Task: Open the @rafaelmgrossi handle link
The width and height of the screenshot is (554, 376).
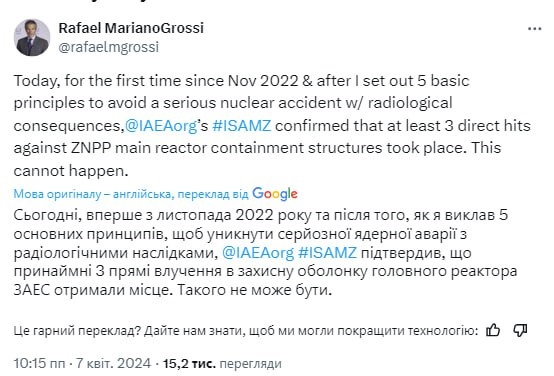Action: click(109, 47)
